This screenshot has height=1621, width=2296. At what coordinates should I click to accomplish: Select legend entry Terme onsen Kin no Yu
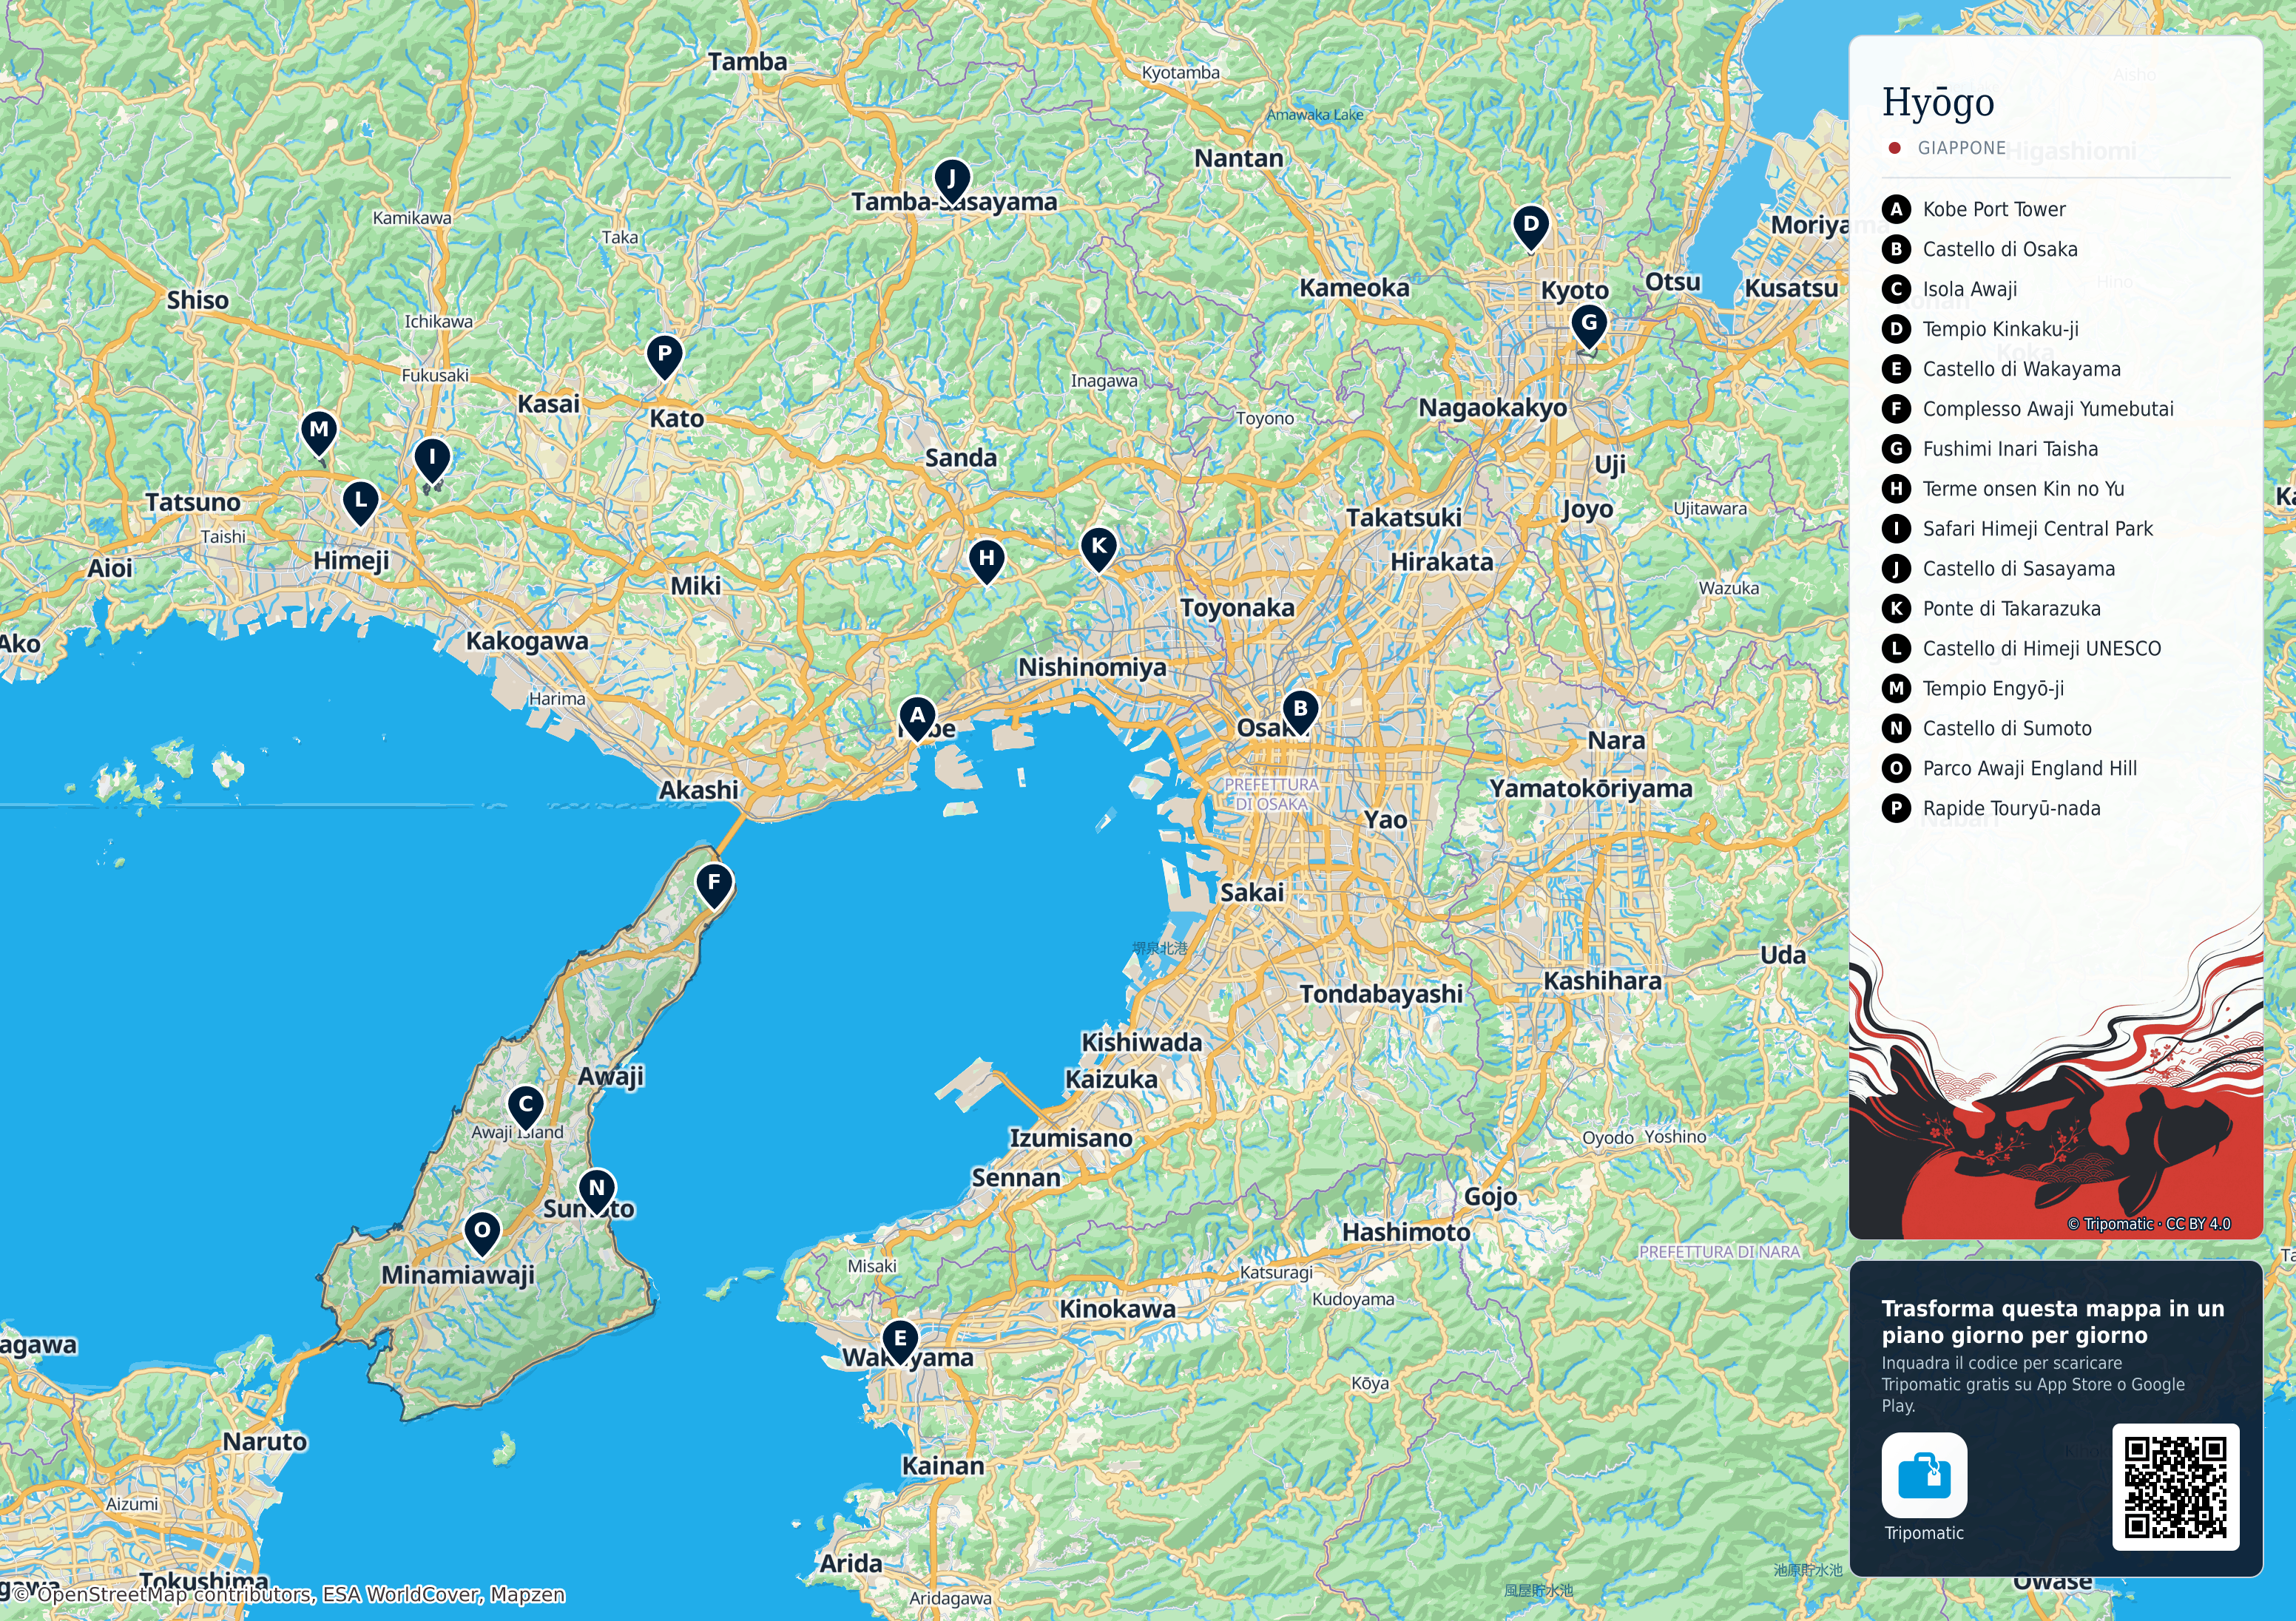[x=2003, y=489]
